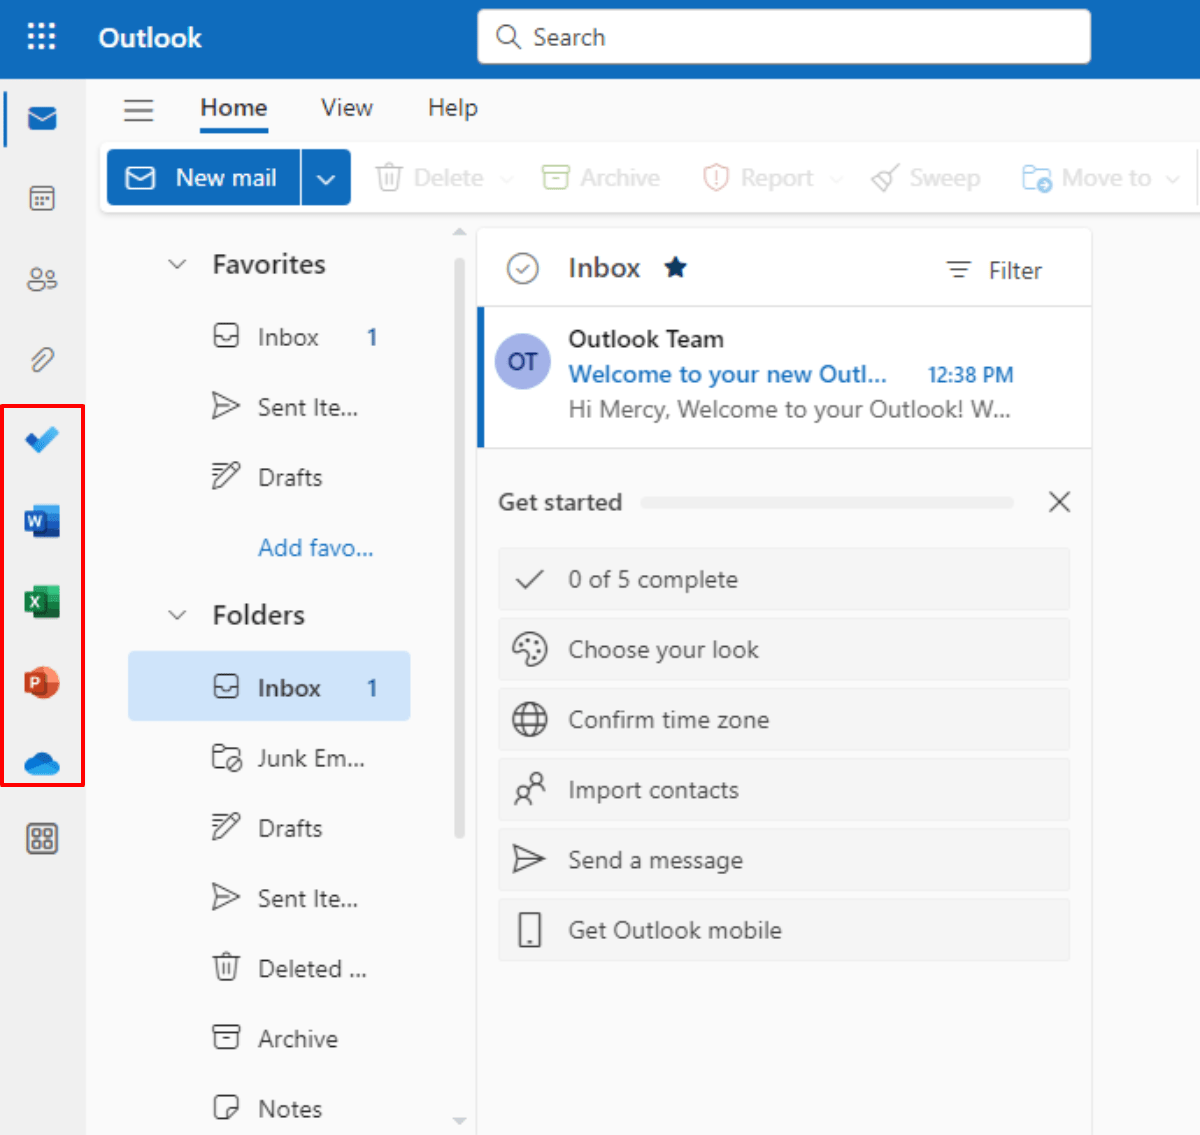Screen dimensions: 1200x1135
Task: Mark the Outlook Team message complete checkmark
Action: (x=522, y=362)
